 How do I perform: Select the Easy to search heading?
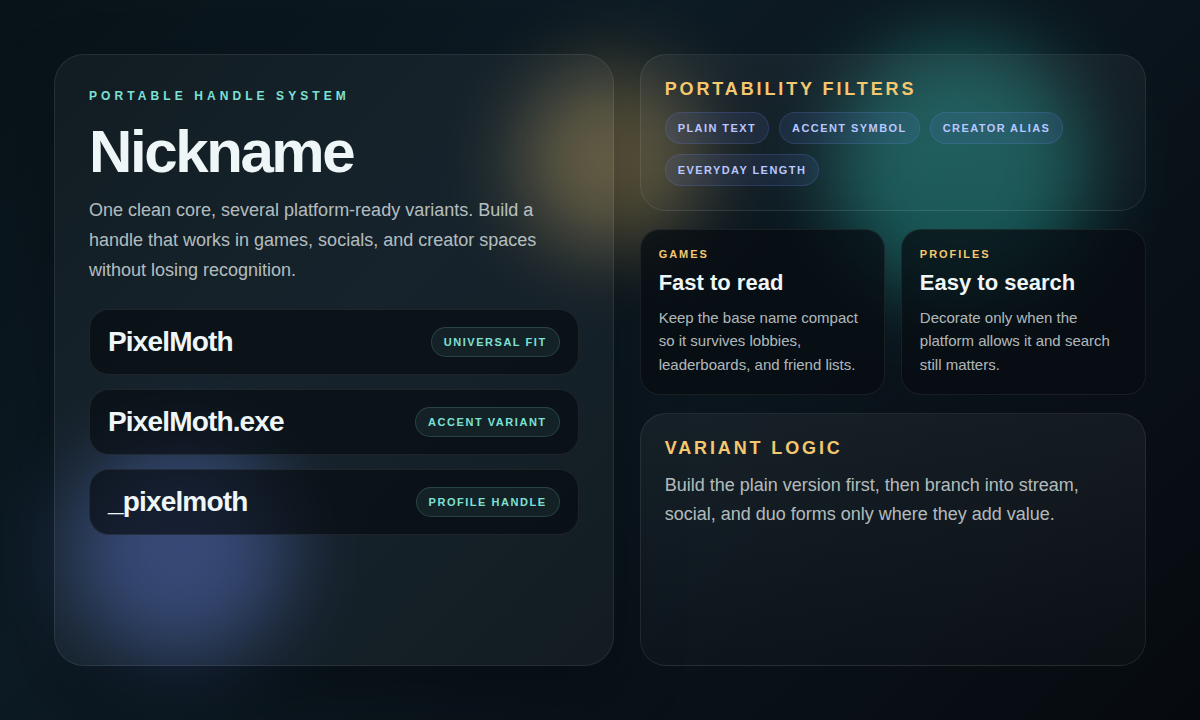tap(997, 282)
